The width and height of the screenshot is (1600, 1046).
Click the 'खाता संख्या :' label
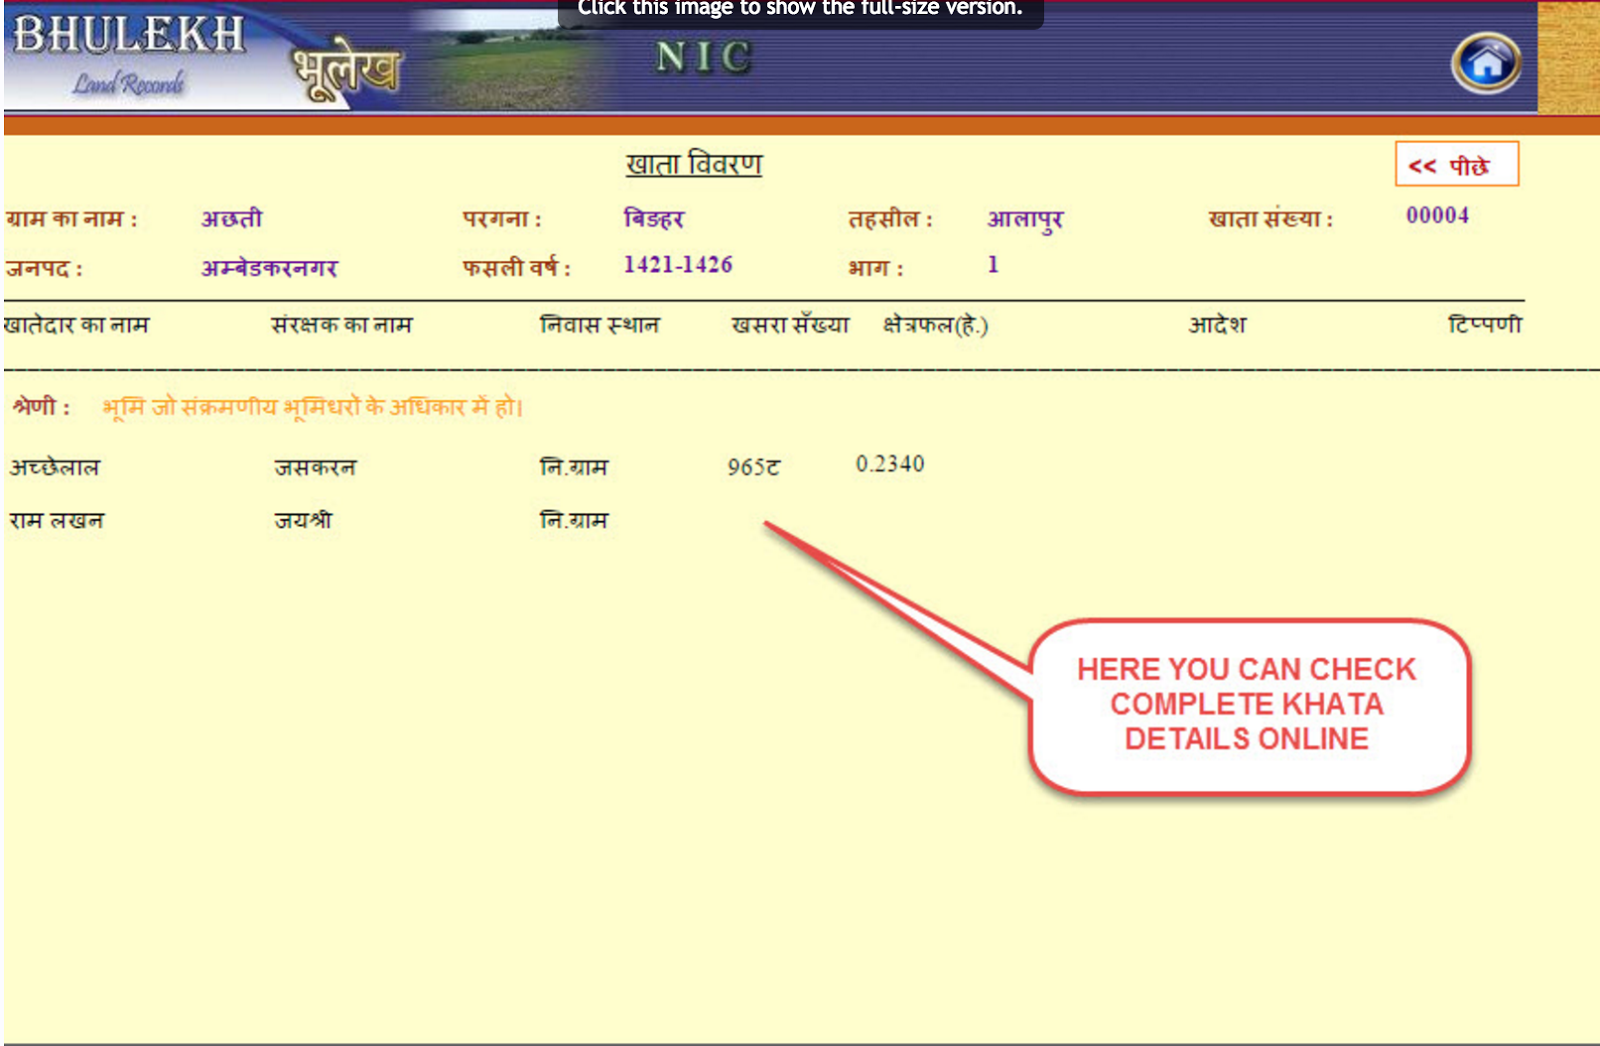1271,219
